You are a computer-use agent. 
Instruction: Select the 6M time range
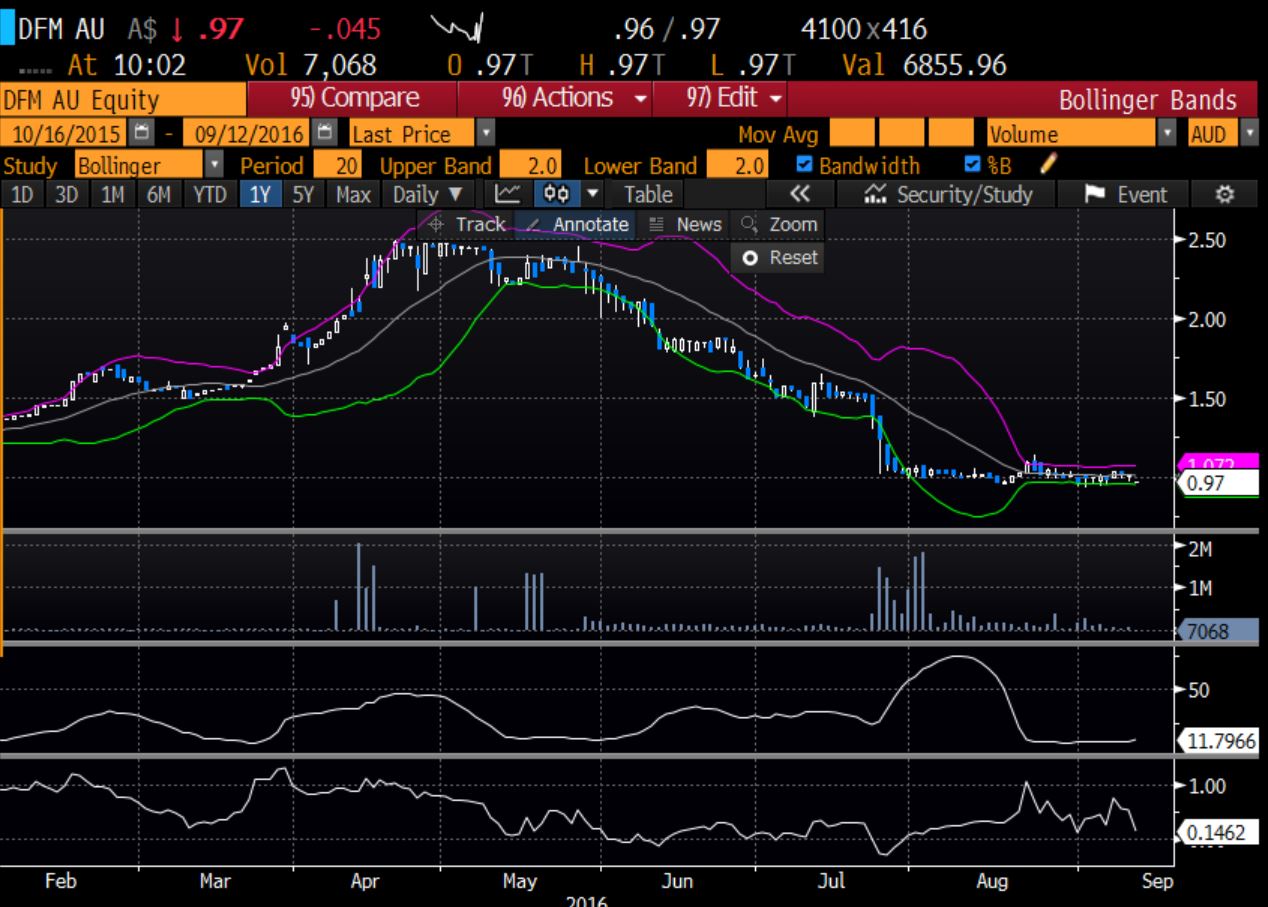(x=159, y=194)
